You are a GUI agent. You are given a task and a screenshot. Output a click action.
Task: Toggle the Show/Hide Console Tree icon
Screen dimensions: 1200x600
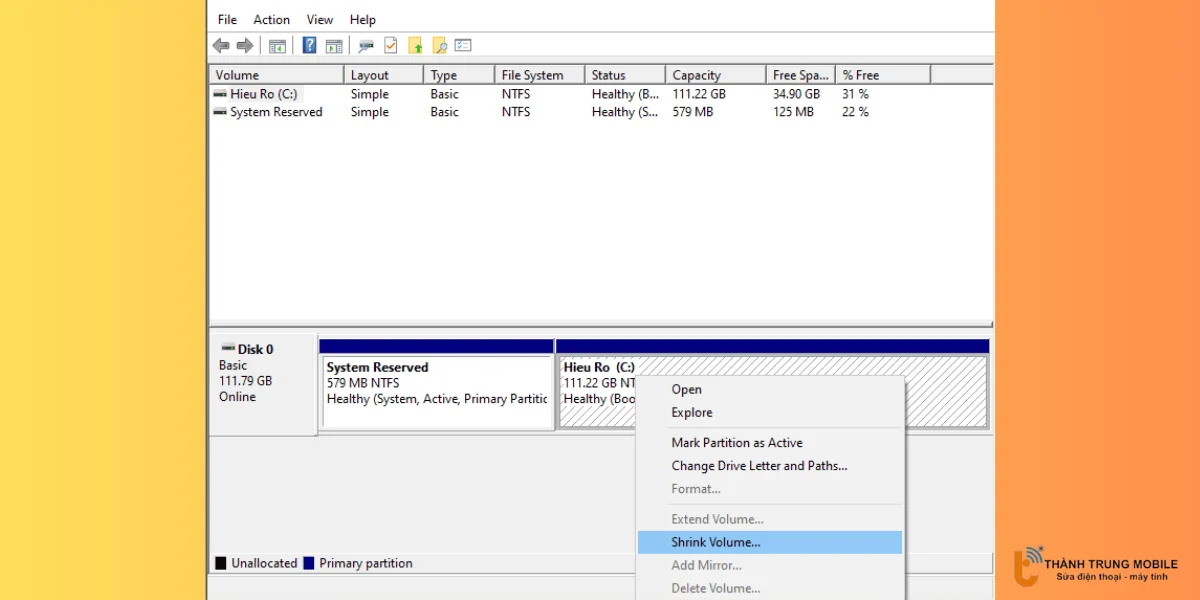click(277, 46)
